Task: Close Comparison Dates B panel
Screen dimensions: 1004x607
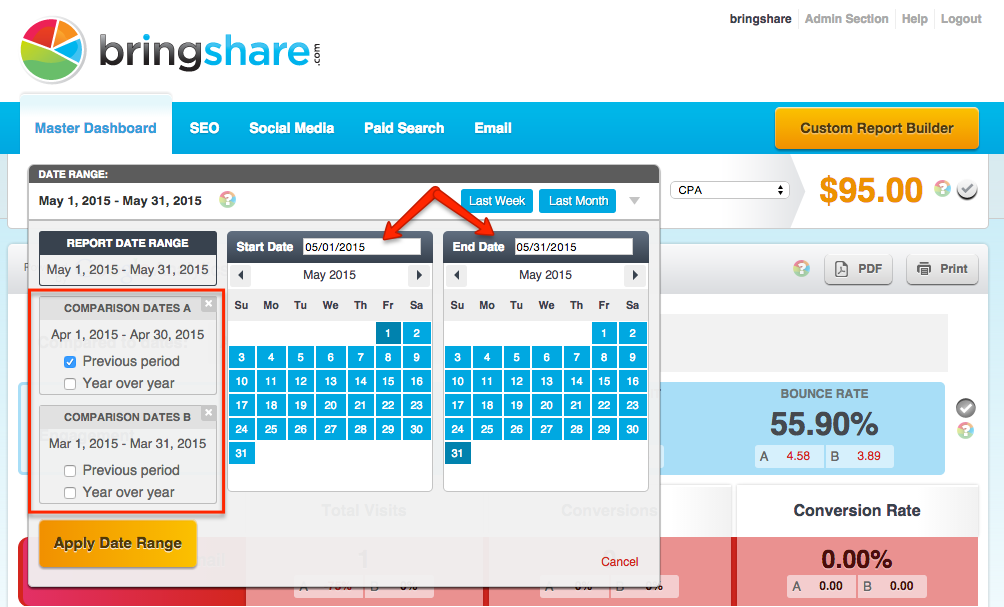Action: point(208,413)
